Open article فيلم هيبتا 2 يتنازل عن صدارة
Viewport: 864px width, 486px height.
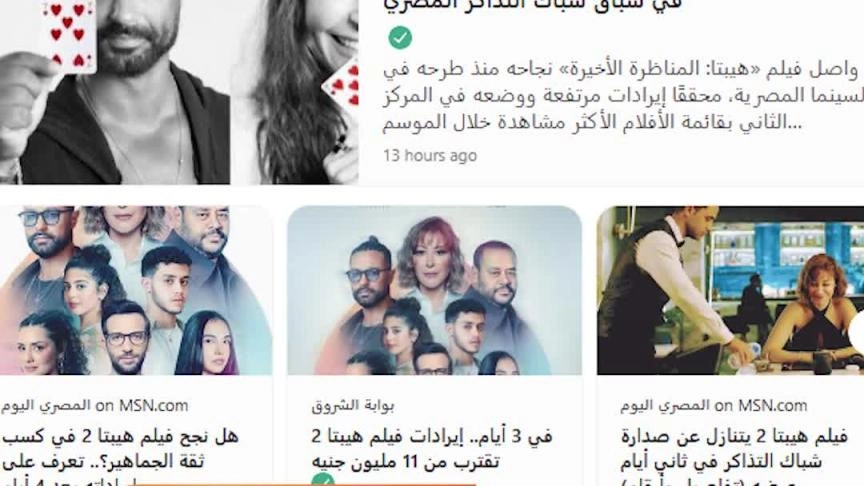[x=734, y=457]
